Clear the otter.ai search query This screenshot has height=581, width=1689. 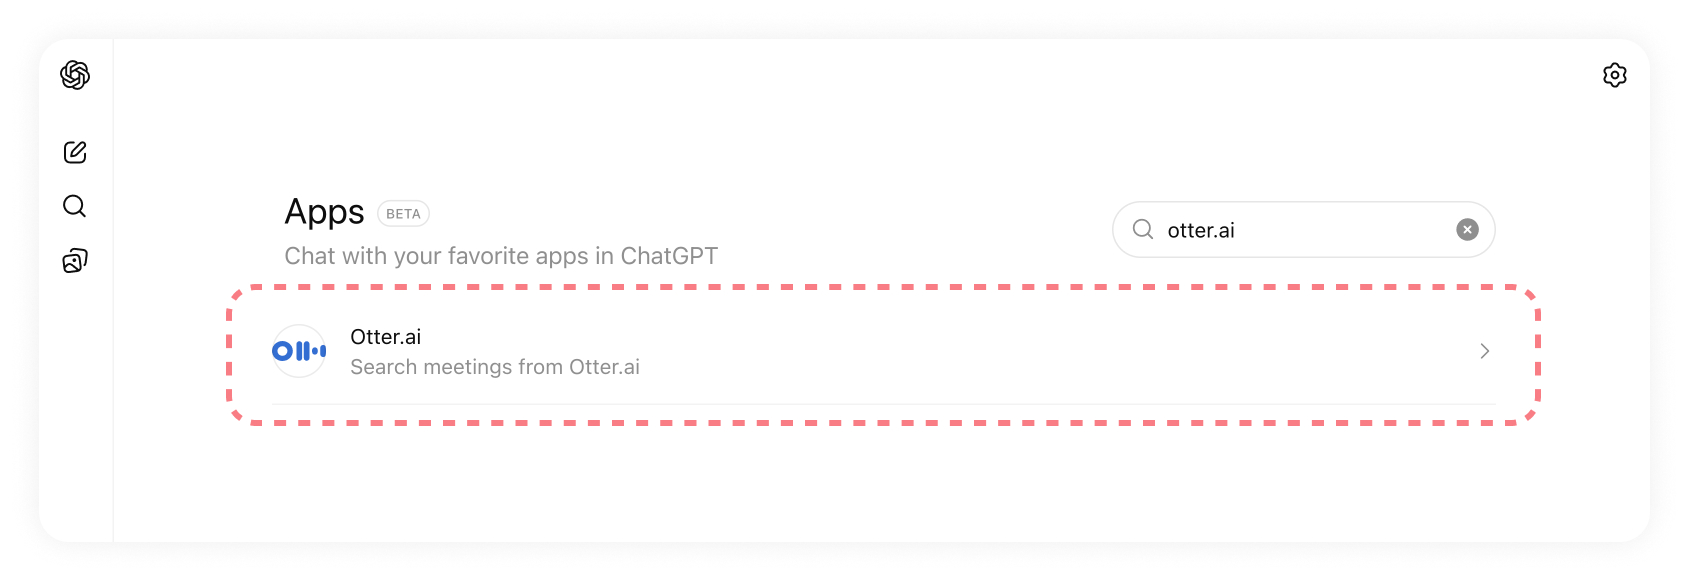tap(1467, 230)
